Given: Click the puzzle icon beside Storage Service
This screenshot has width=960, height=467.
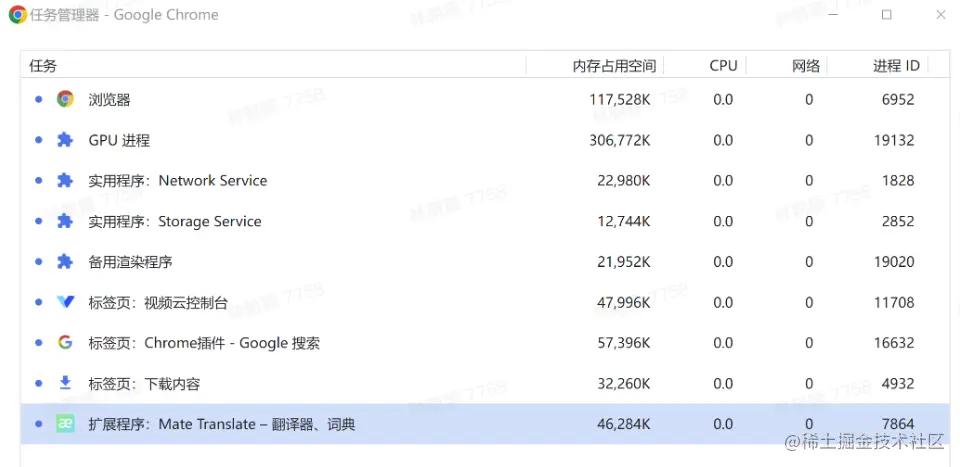Looking at the screenshot, I should (x=65, y=221).
